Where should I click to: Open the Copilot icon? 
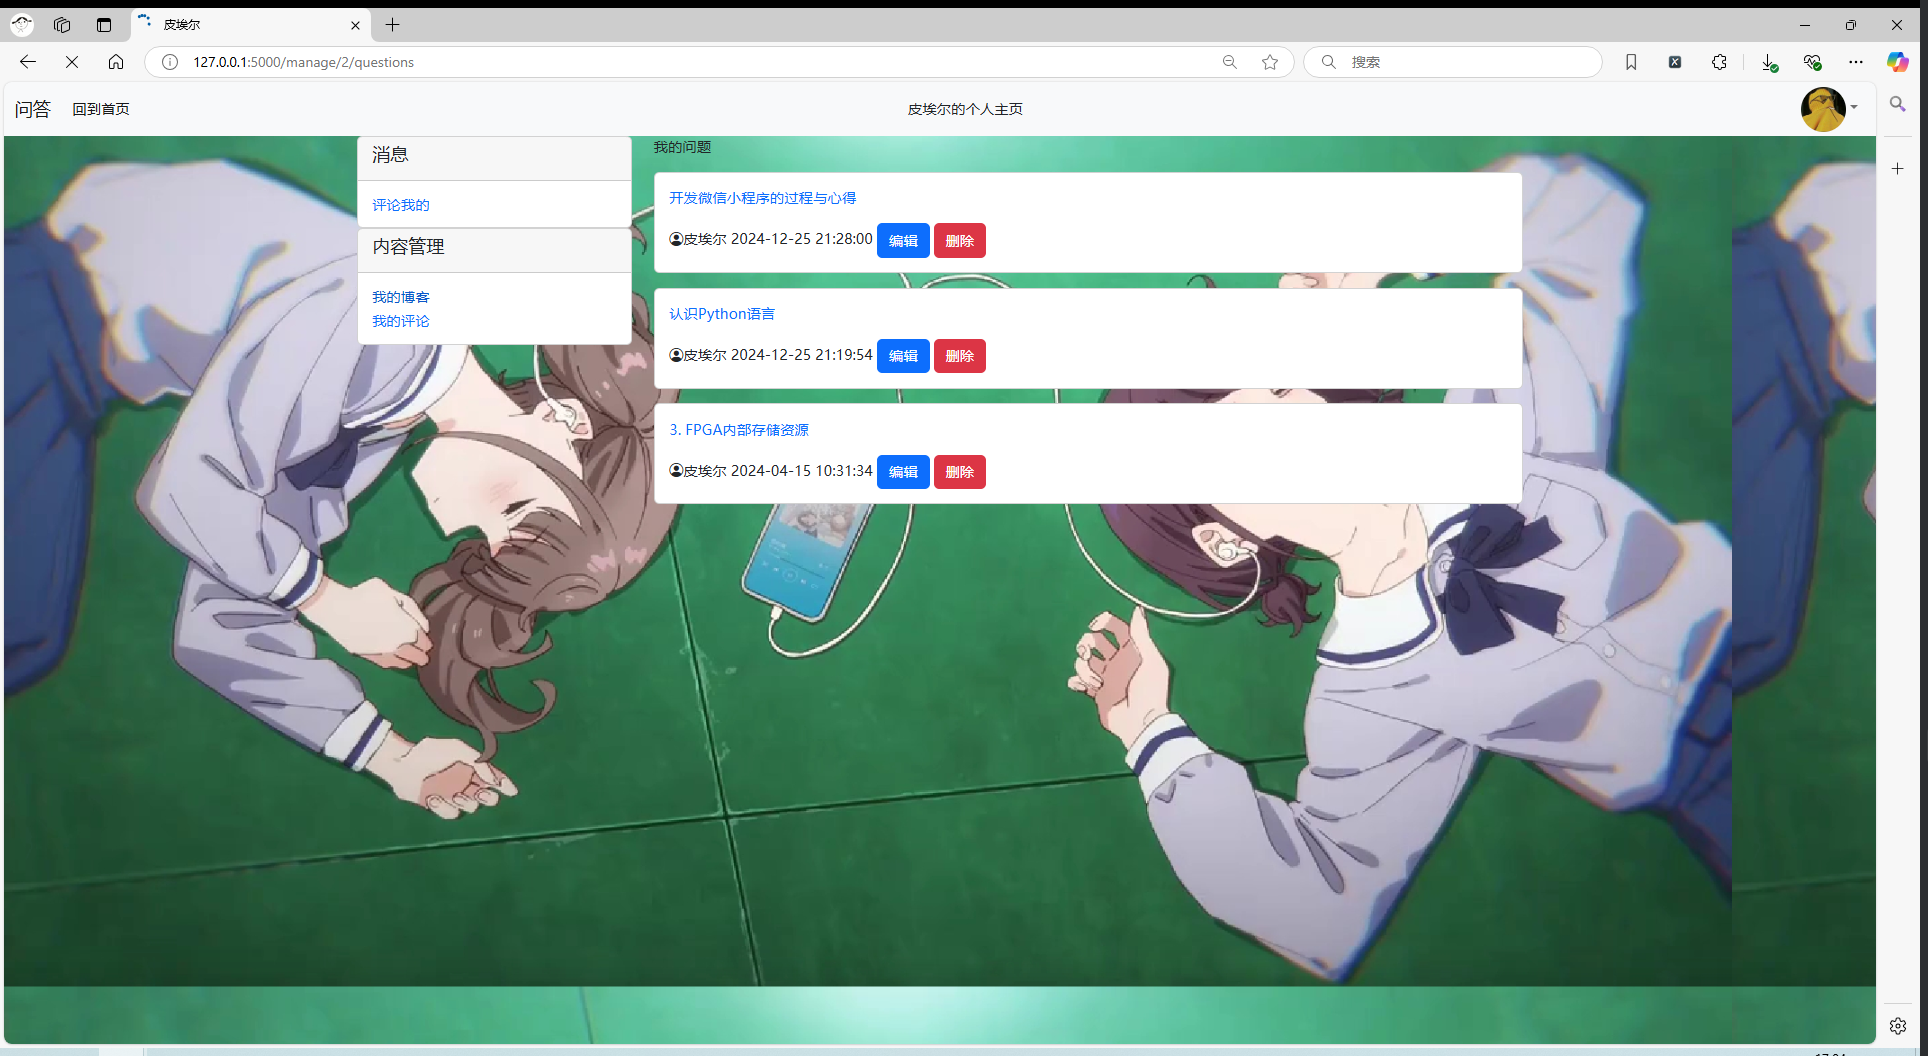point(1897,62)
